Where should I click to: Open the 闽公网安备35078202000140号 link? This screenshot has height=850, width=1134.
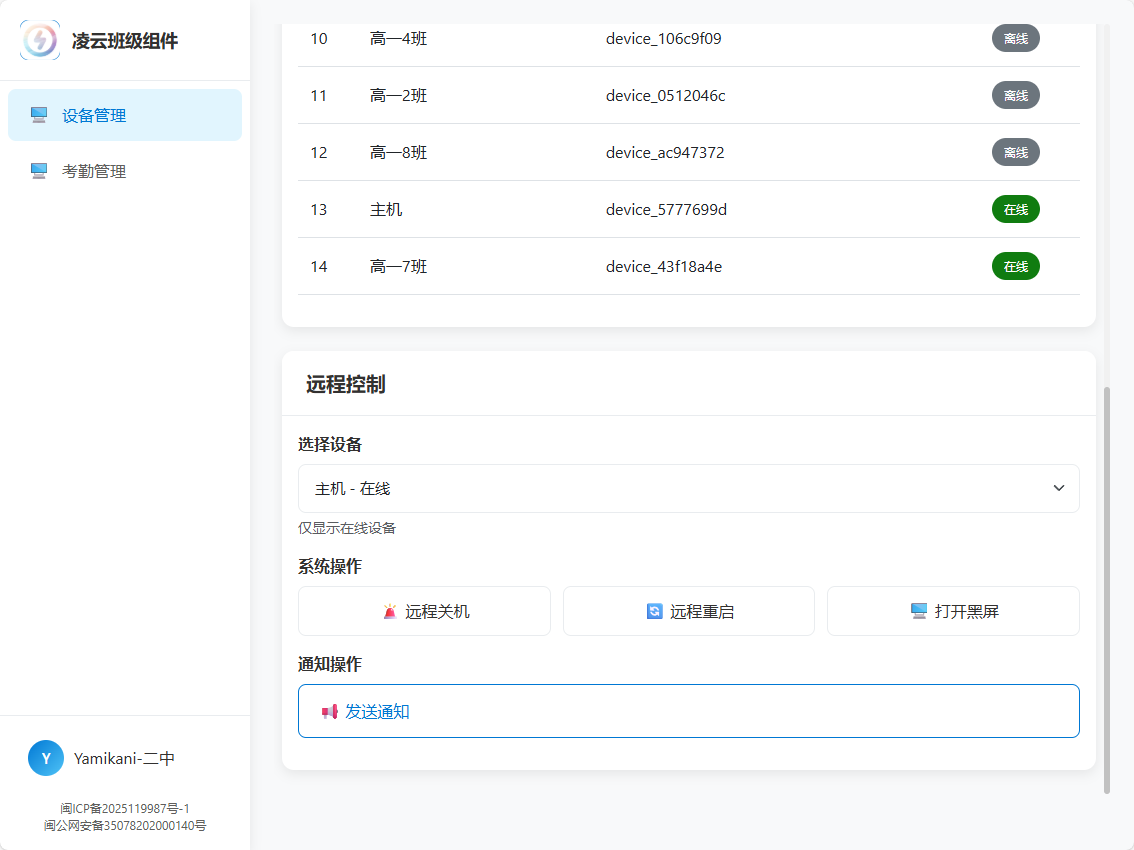(125, 826)
